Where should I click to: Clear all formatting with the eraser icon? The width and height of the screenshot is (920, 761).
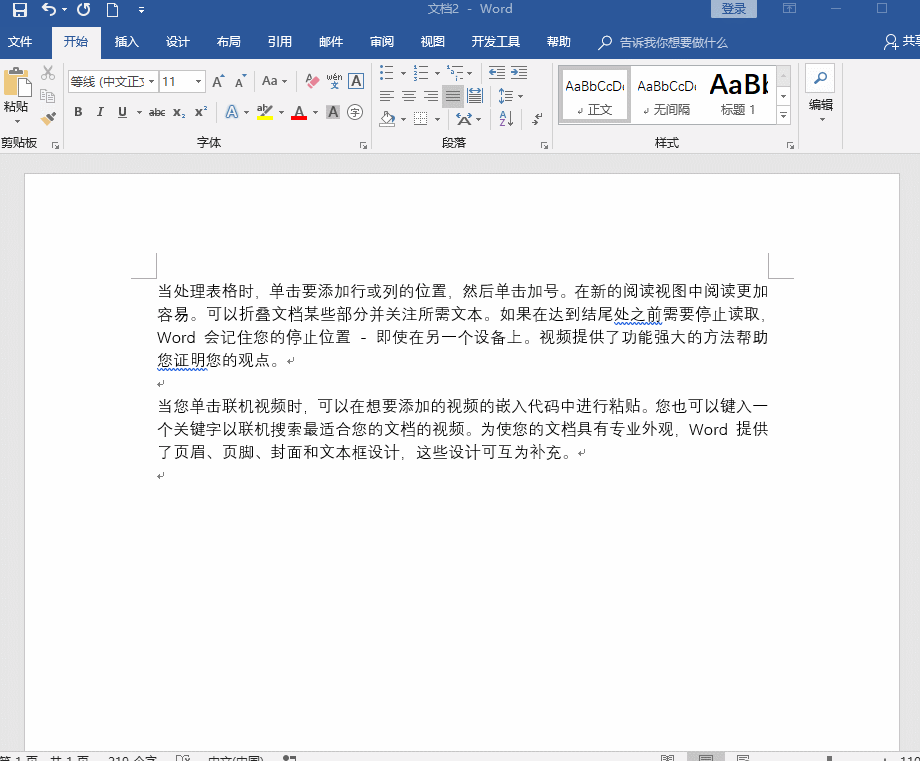[312, 81]
